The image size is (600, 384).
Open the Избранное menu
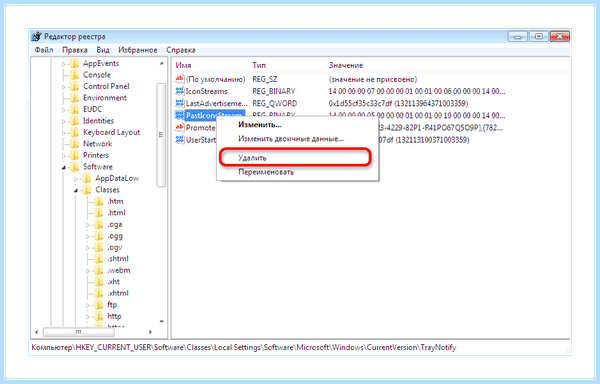tap(138, 50)
